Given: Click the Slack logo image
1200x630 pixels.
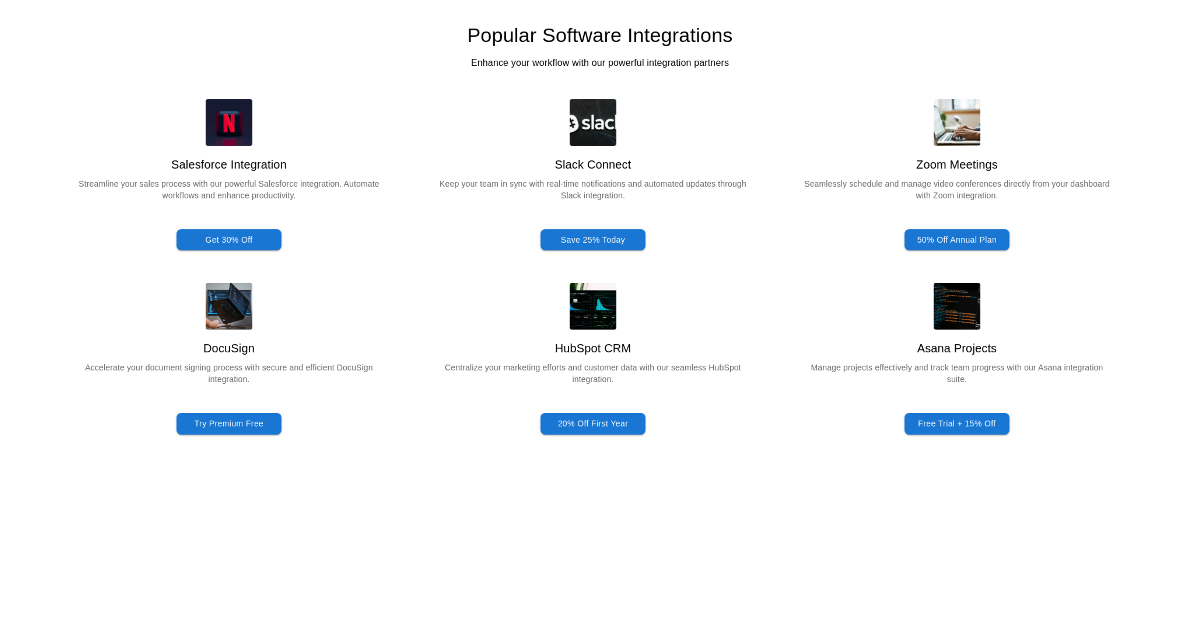Looking at the screenshot, I should click(593, 122).
